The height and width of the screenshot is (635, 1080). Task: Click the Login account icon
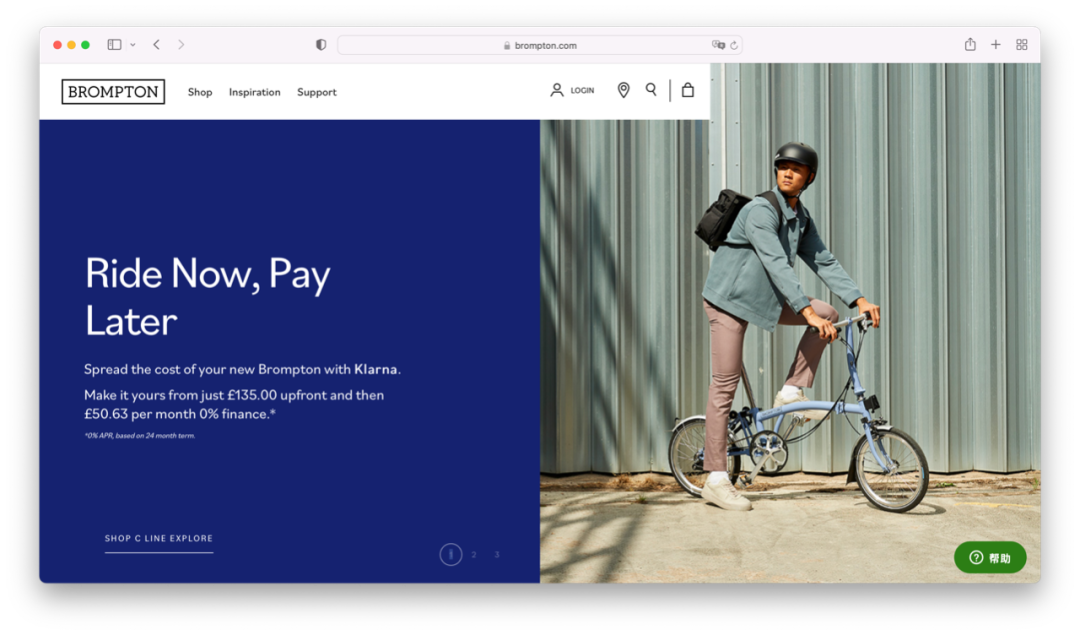557,90
